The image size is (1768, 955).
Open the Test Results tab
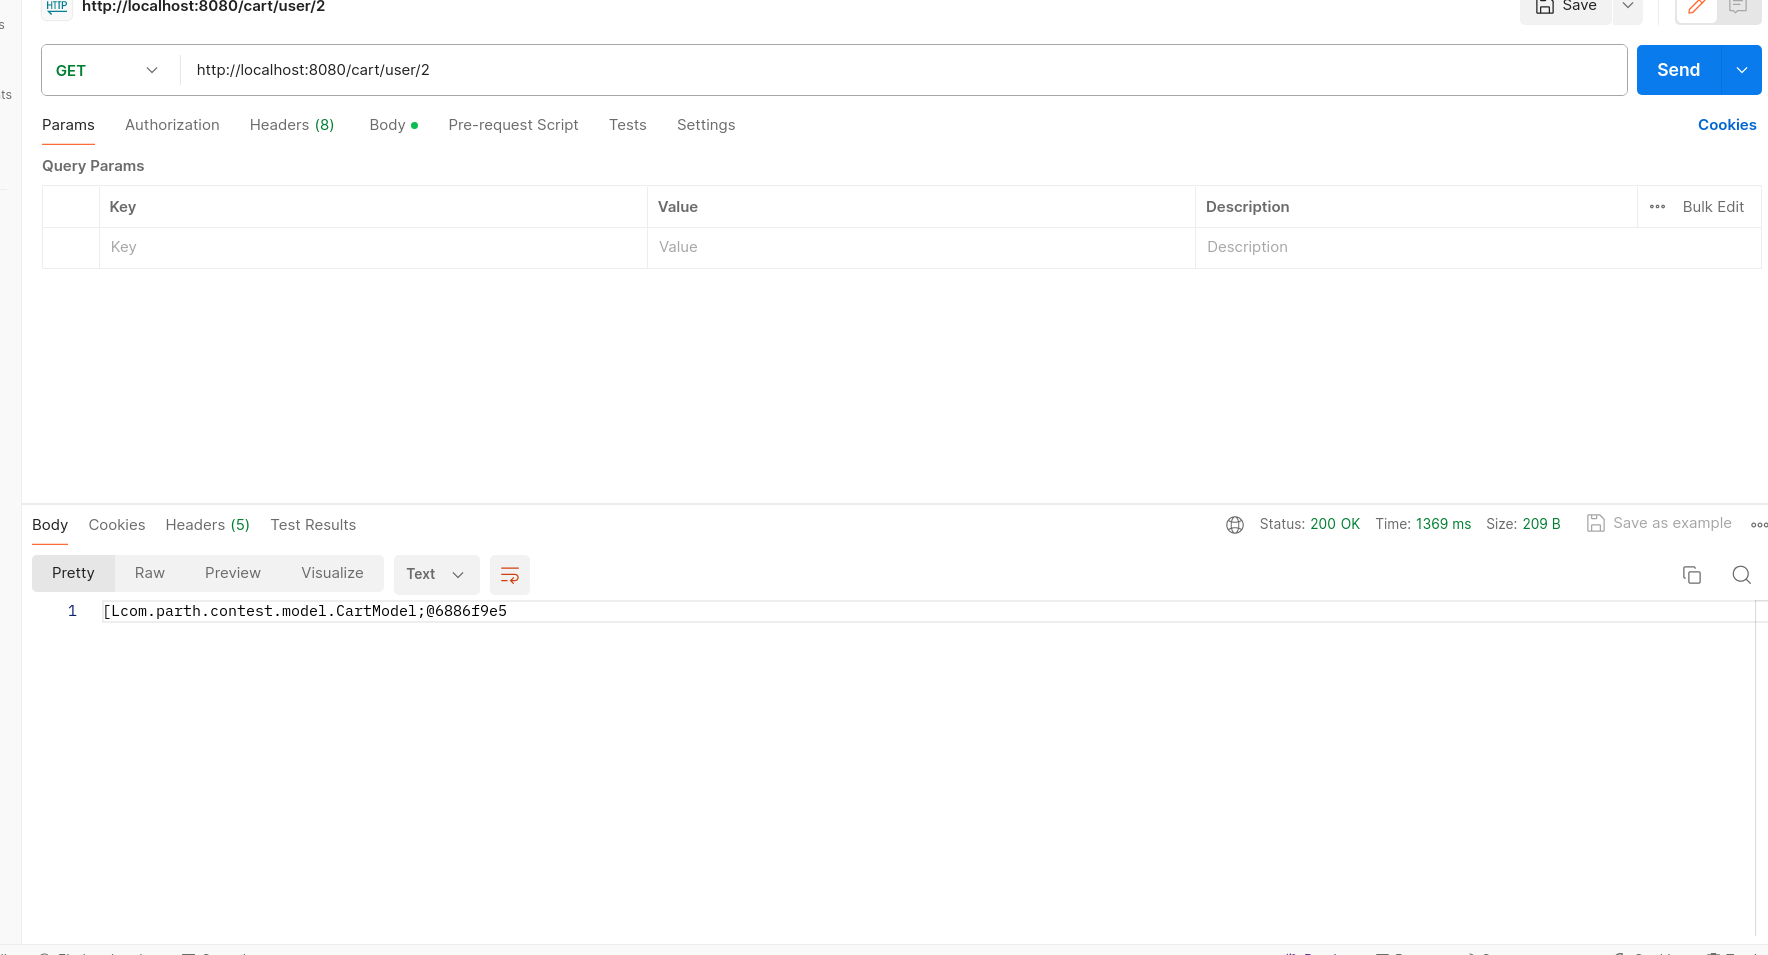(313, 525)
